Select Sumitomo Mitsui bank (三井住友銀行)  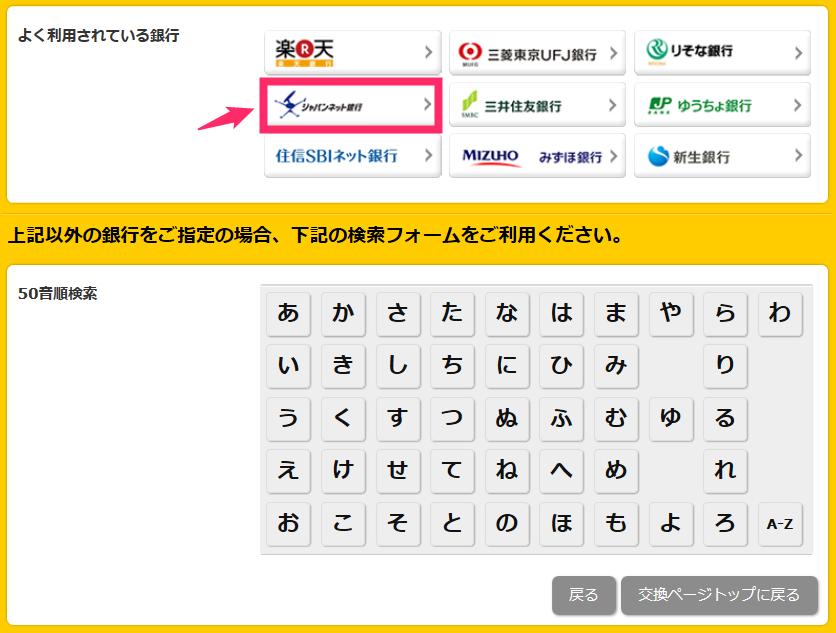(x=537, y=105)
